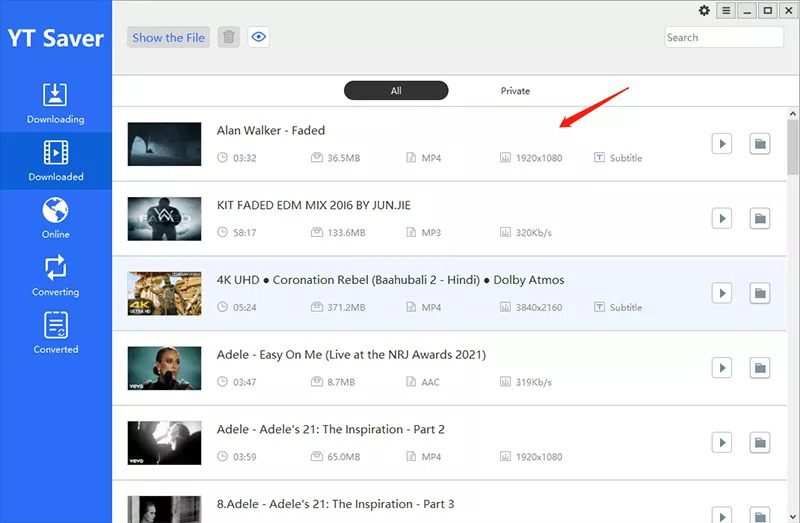Play Adele - Easy On Me track
The height and width of the screenshot is (523, 800).
pyautogui.click(x=722, y=368)
